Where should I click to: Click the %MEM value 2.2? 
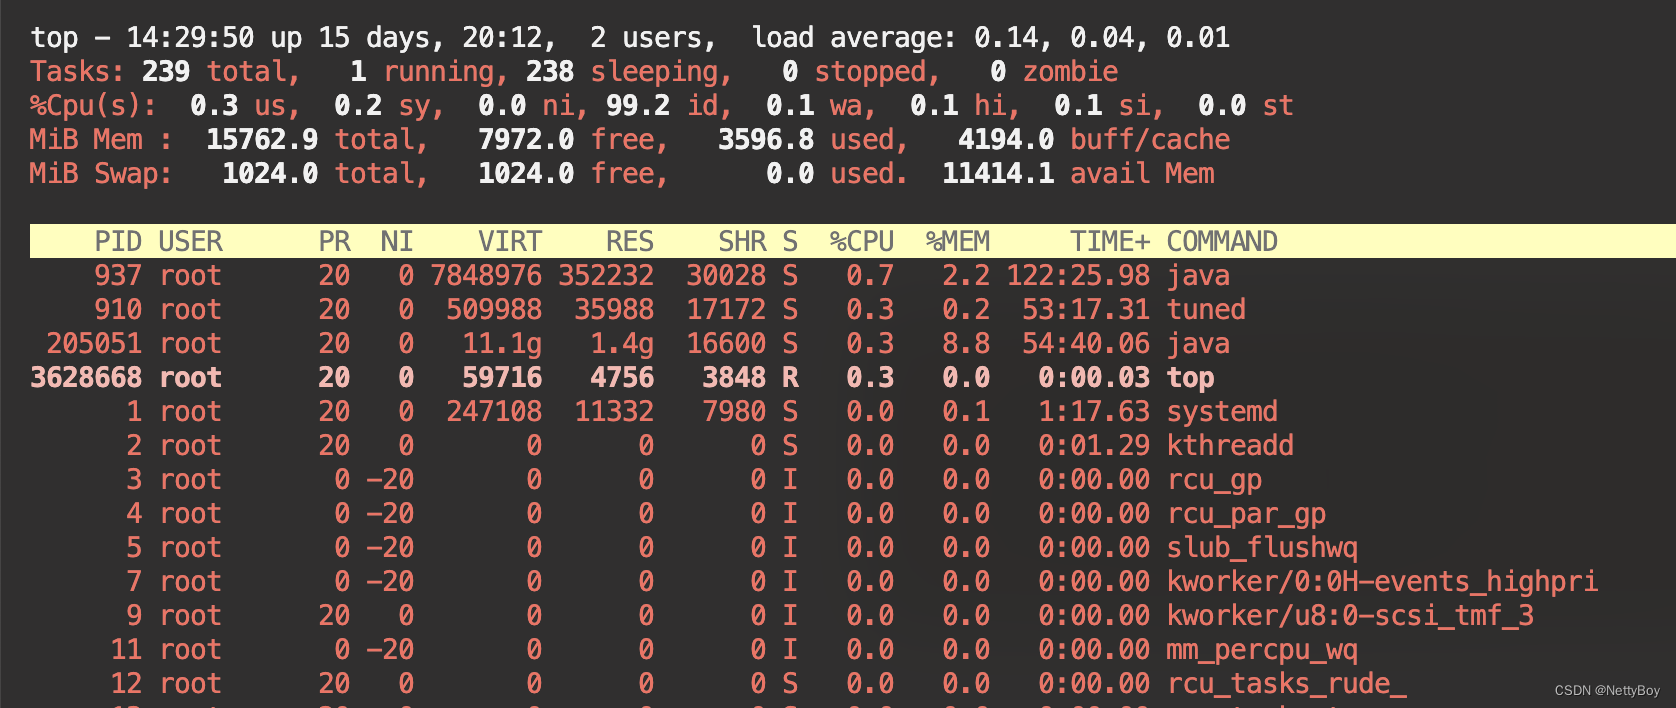(x=966, y=276)
